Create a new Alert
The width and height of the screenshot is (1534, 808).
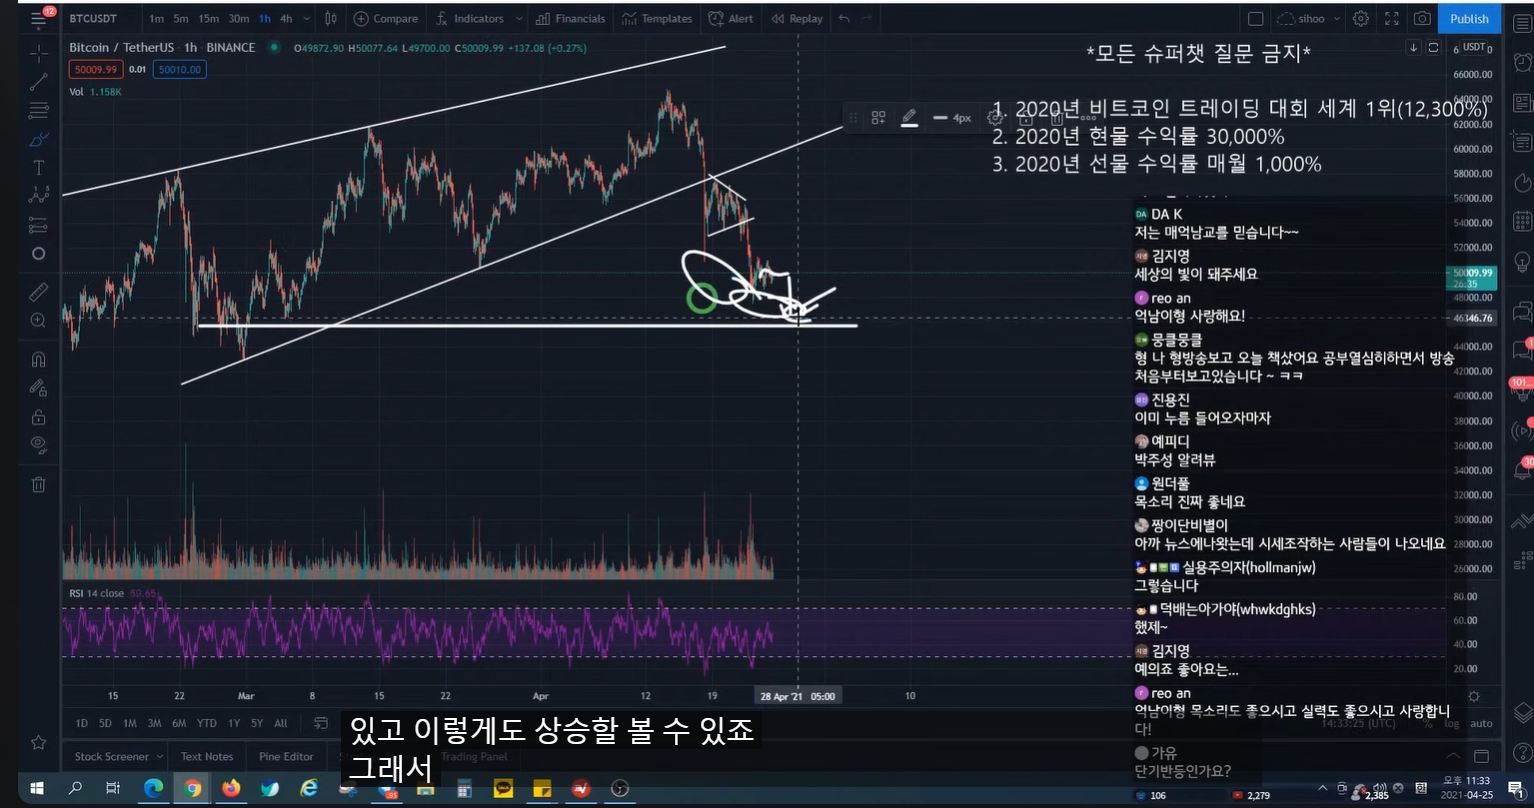tap(731, 18)
